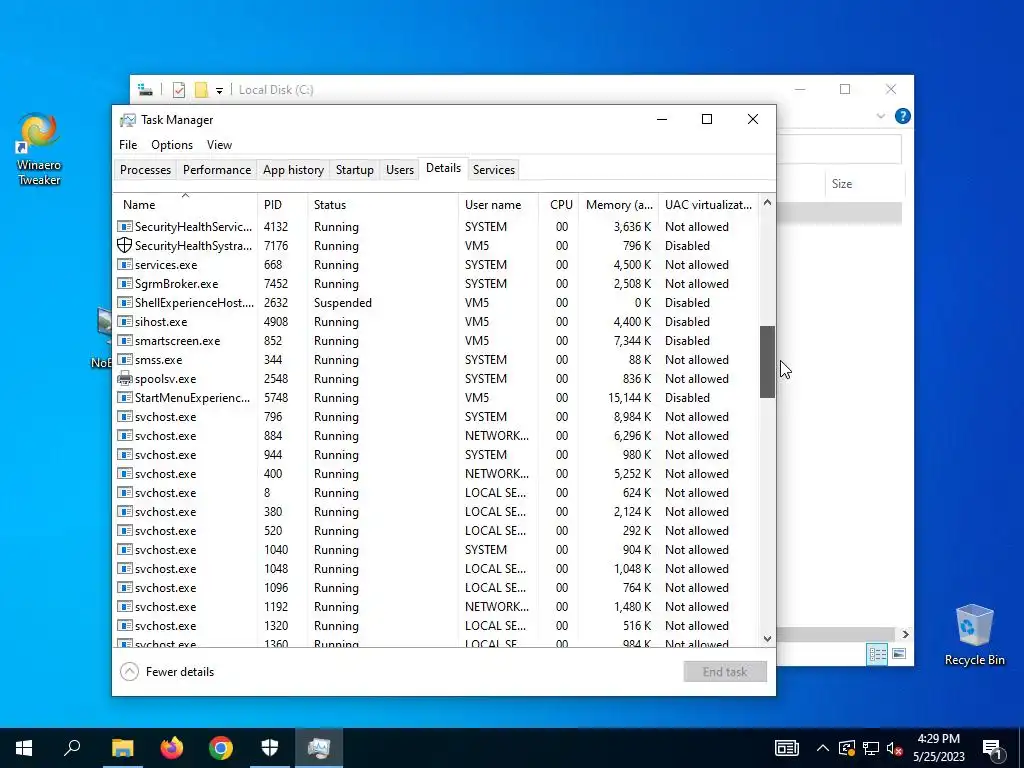Image resolution: width=1024 pixels, height=768 pixels.
Task: Click the vertical scrollbar thumb in Details
Action: tap(767, 362)
